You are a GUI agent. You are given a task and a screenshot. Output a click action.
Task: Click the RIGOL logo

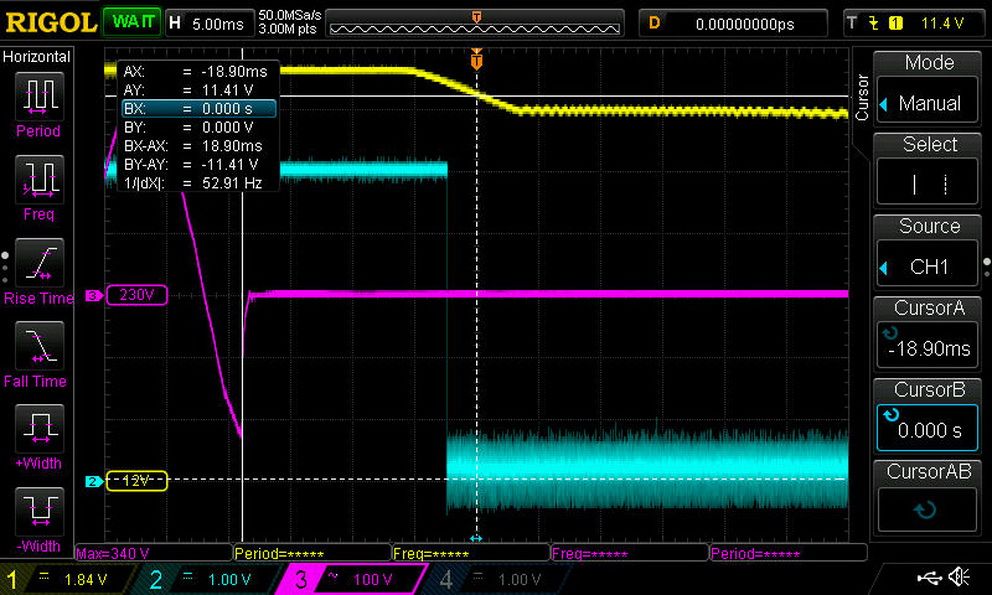coord(51,23)
